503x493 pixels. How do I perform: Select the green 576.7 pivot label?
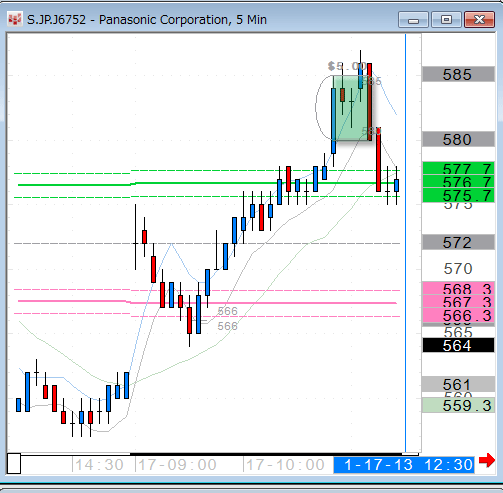[x=458, y=182]
